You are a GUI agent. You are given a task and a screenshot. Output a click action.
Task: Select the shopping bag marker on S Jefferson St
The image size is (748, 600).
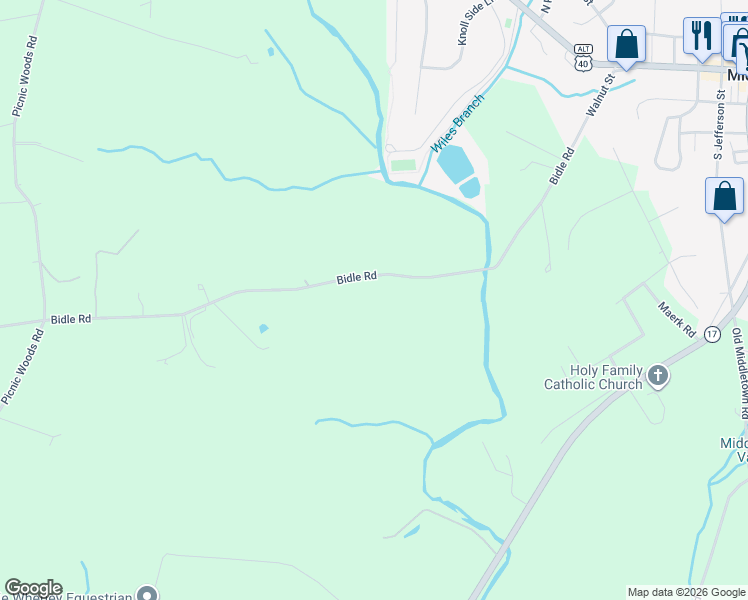(x=724, y=198)
